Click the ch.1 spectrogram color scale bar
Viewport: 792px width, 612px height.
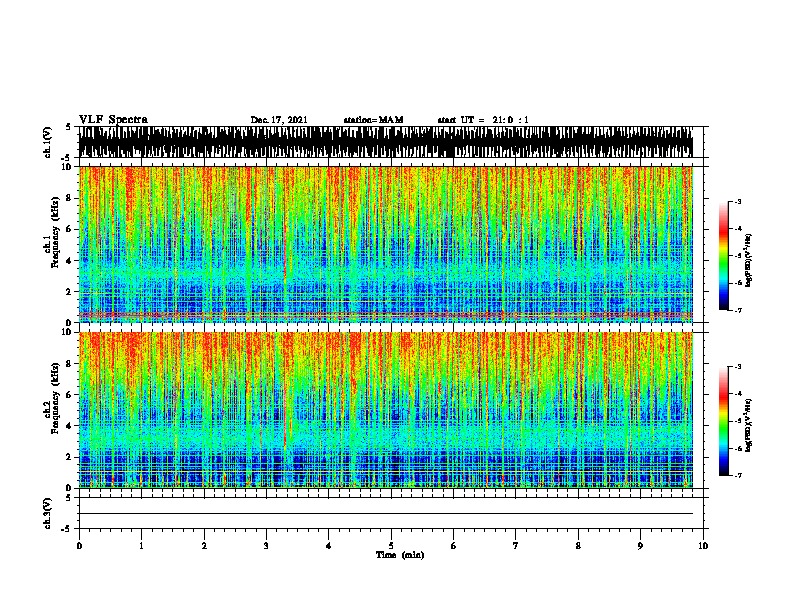pyautogui.click(x=724, y=256)
